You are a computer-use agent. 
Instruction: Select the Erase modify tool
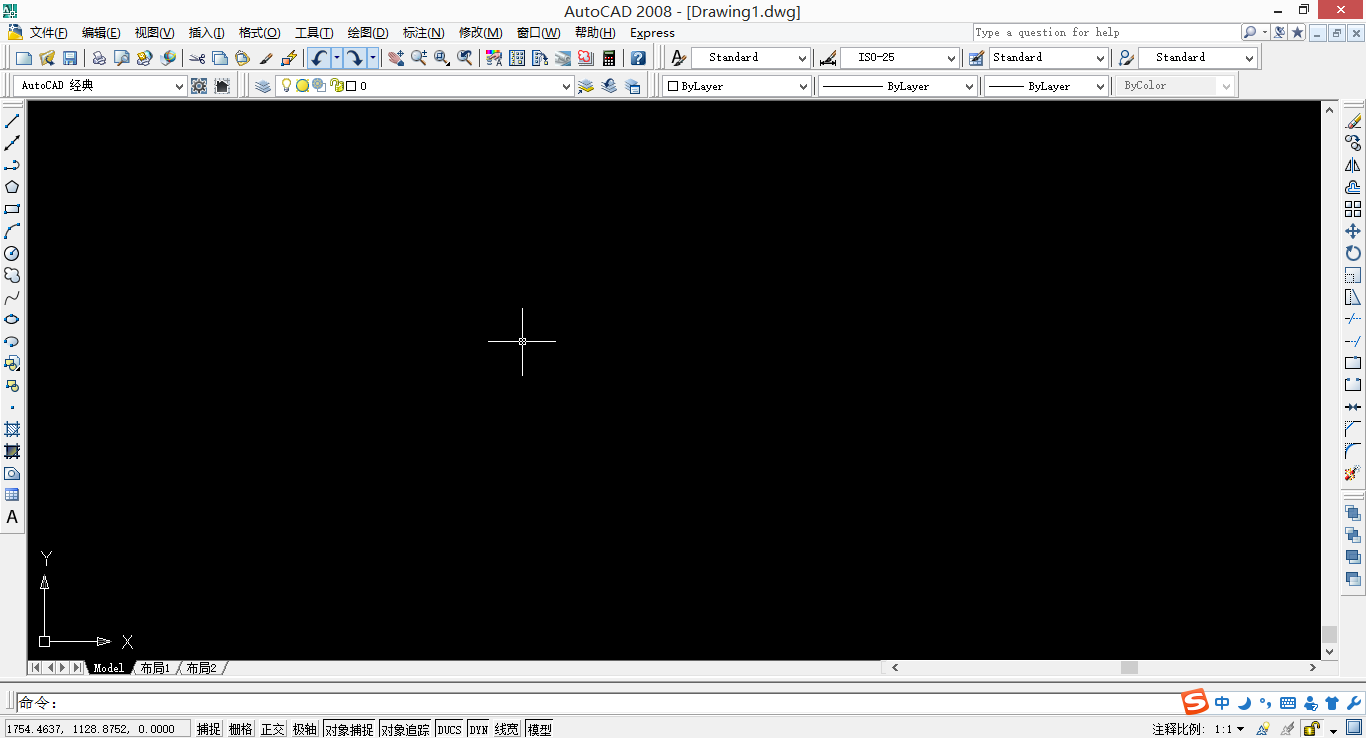point(1353,121)
